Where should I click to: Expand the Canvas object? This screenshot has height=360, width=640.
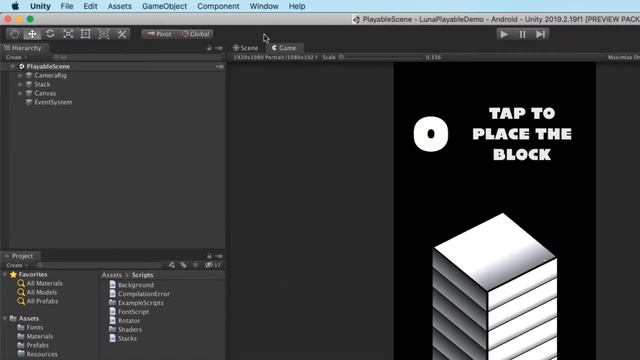[20, 93]
